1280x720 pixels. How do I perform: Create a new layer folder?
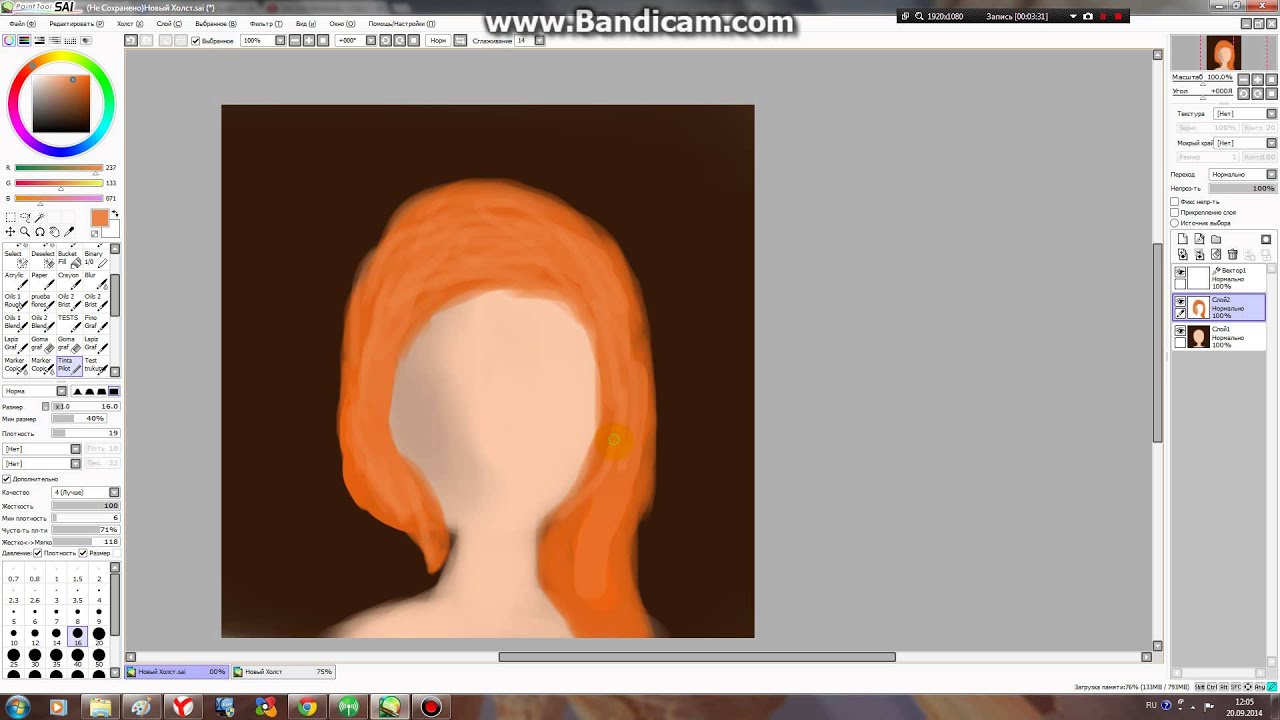[x=1216, y=239]
